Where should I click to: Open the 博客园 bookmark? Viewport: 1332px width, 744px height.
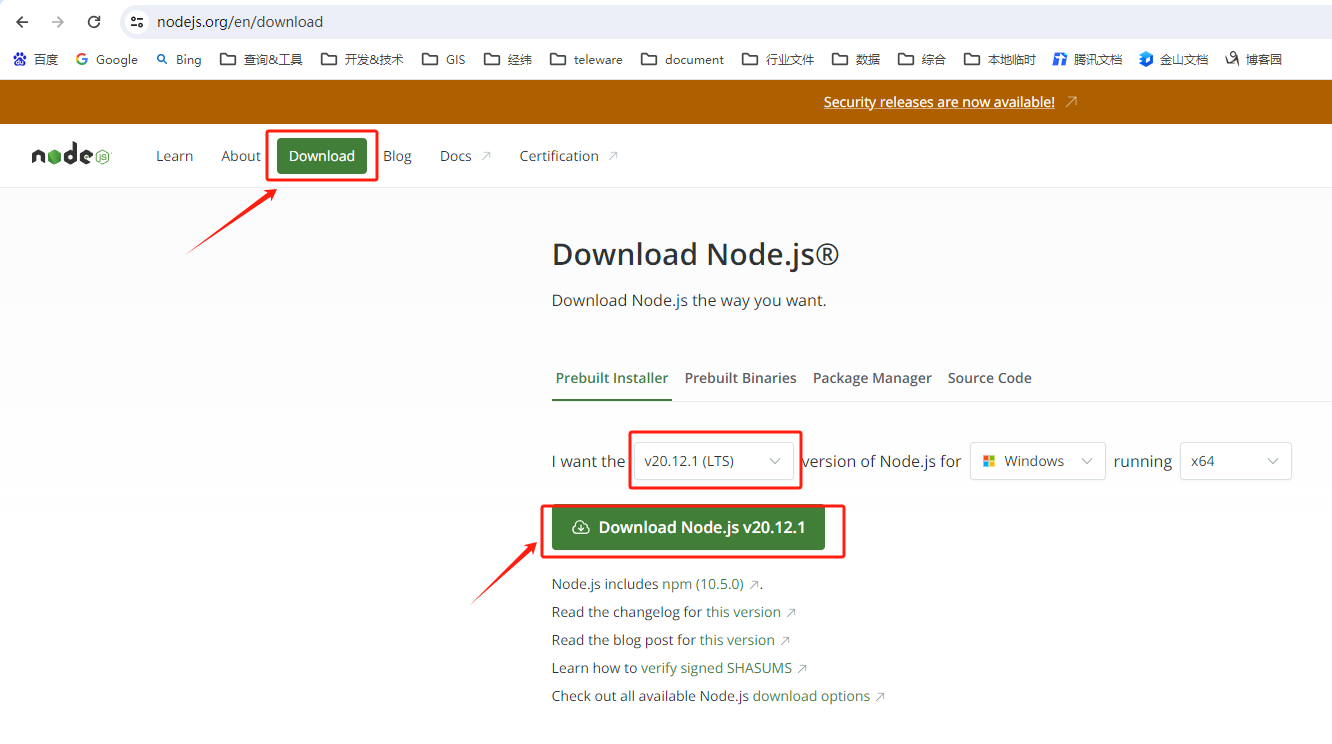point(1253,59)
